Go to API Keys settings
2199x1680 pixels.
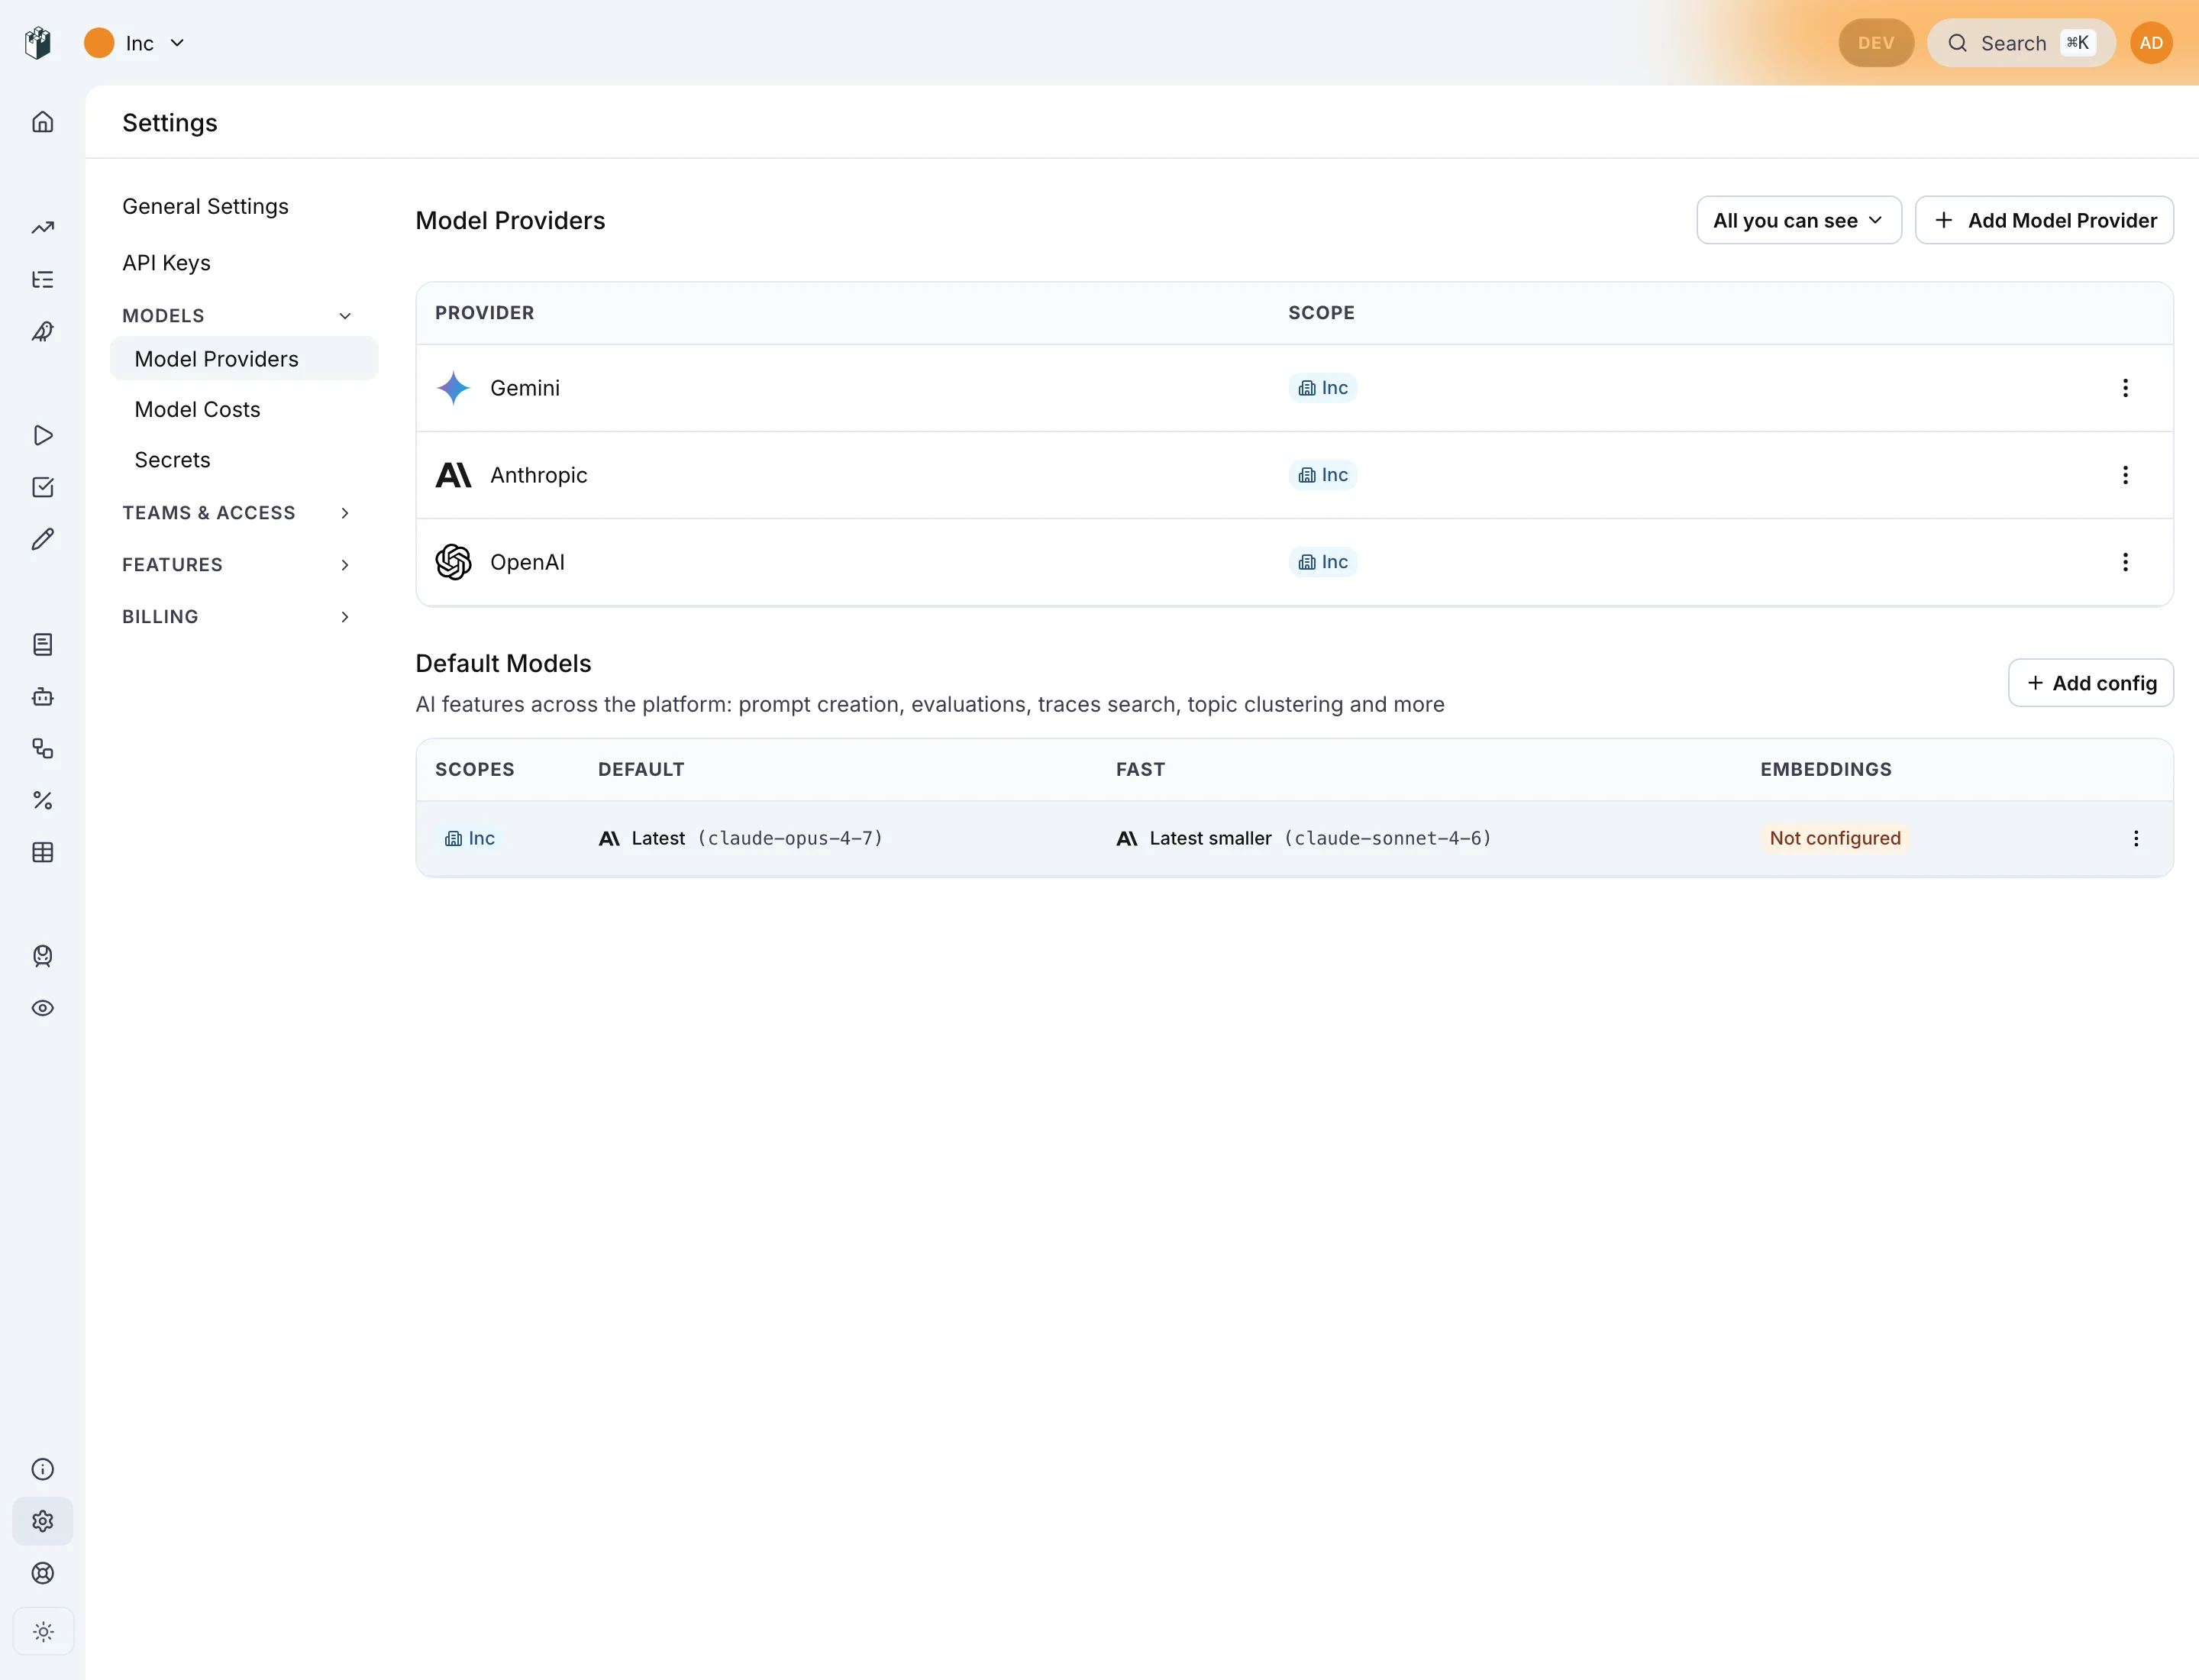(166, 263)
